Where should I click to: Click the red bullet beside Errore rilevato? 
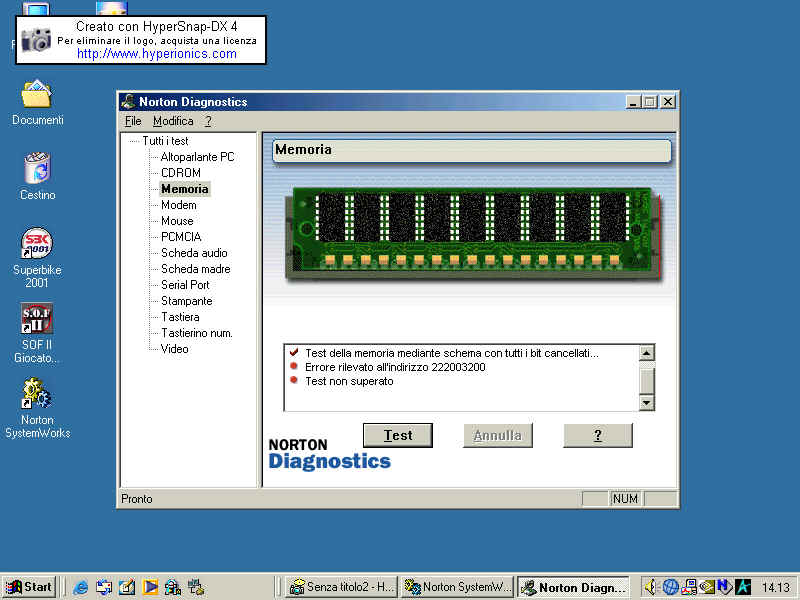(294, 366)
